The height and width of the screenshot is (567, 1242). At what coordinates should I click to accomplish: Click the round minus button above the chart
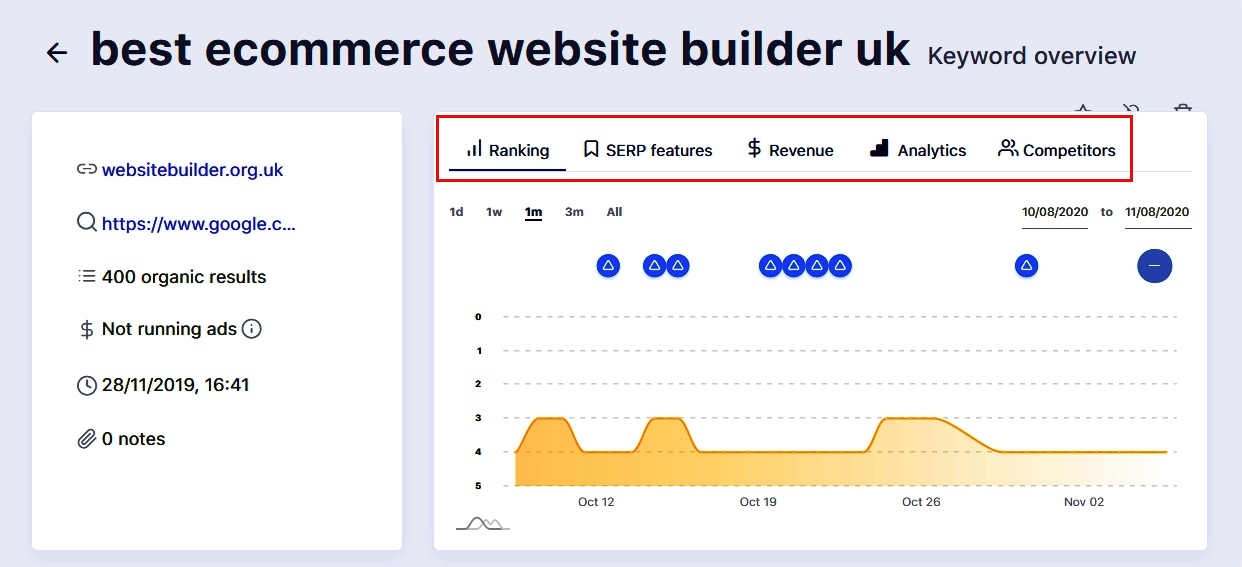(1154, 265)
